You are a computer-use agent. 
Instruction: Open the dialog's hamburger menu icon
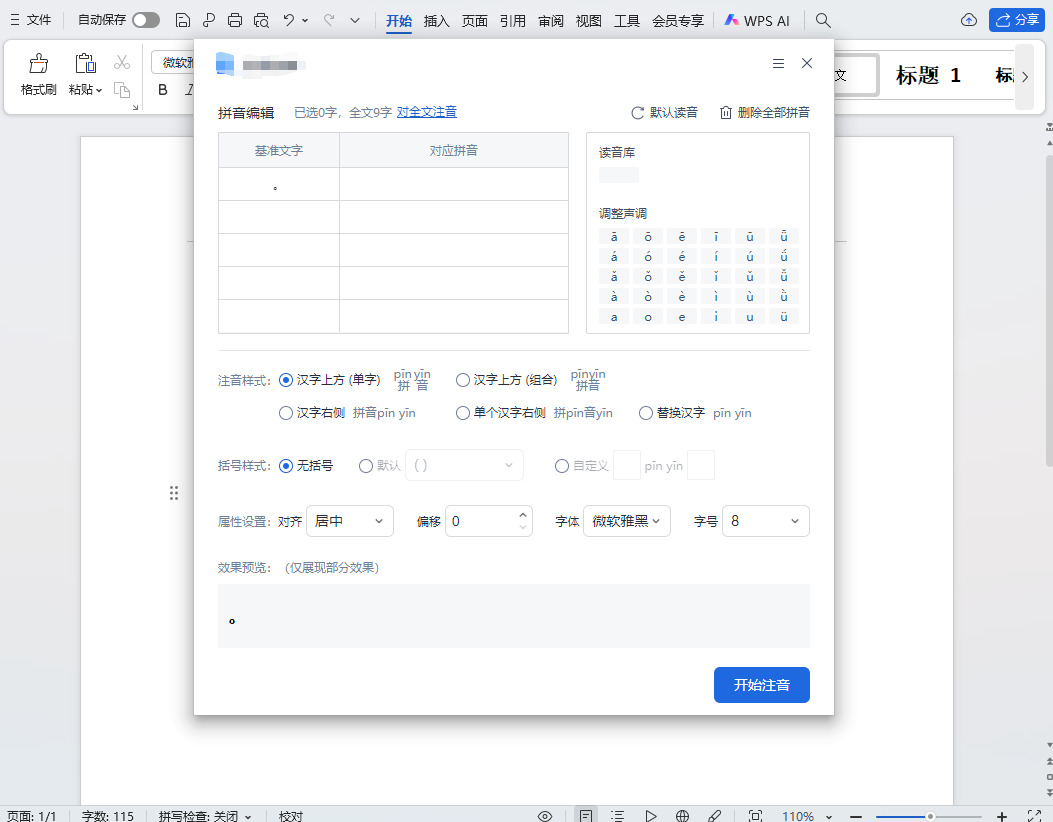pyautogui.click(x=778, y=63)
